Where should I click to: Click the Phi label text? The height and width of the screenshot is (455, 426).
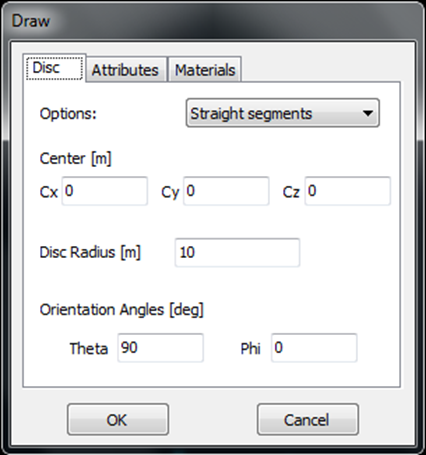(x=250, y=349)
